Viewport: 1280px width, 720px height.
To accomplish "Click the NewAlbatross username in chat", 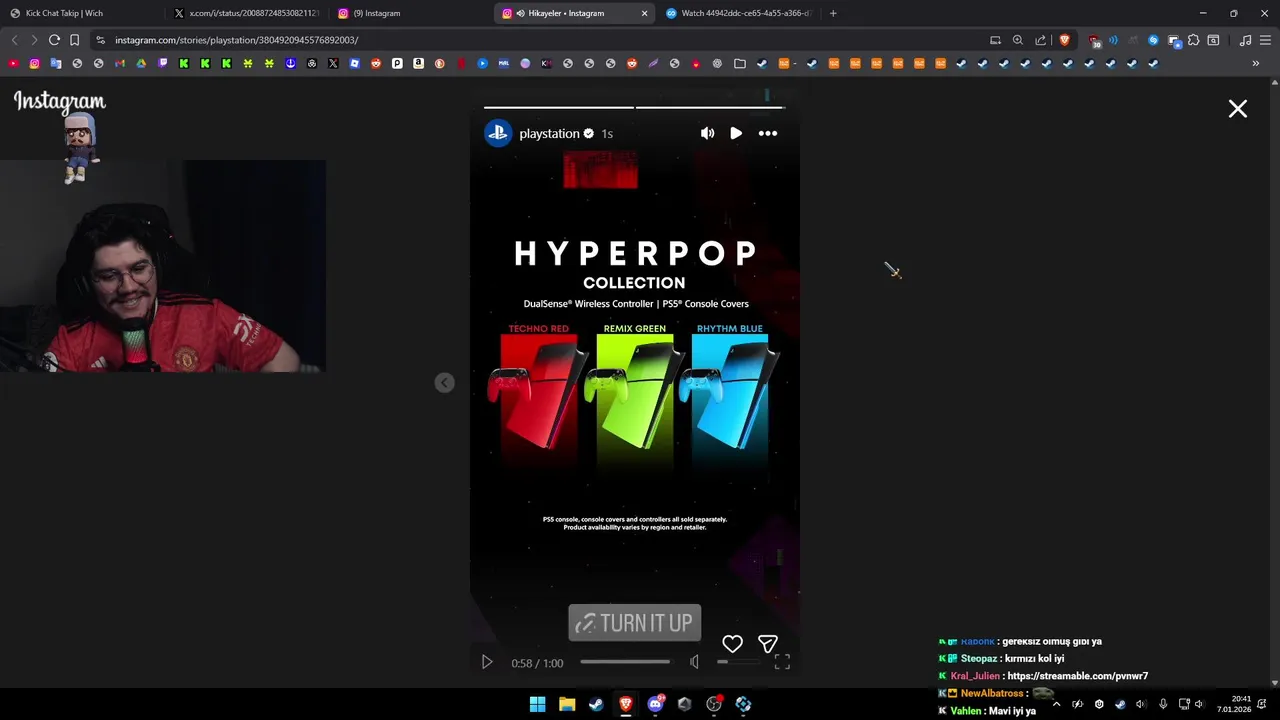I will click(x=992, y=693).
